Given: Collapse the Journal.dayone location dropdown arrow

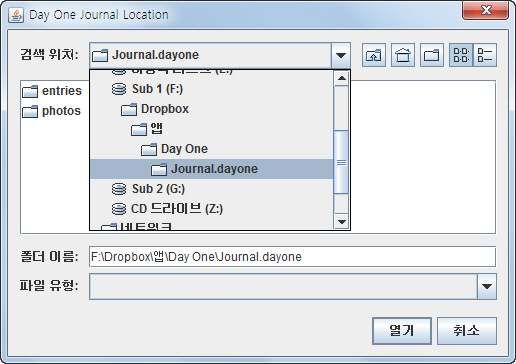Looking at the screenshot, I should tap(341, 55).
